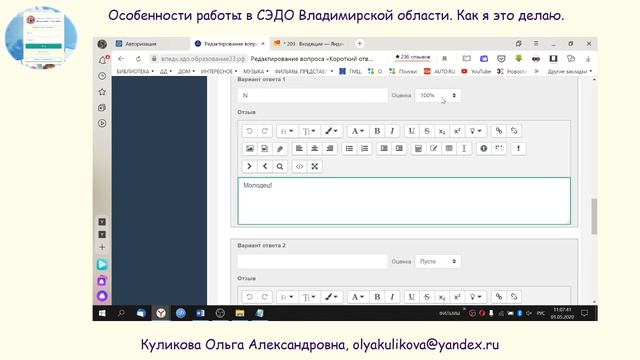Viewport: 640px width, 360px height.
Task: Undo in the answer 1 feedback editor
Action: (249, 131)
